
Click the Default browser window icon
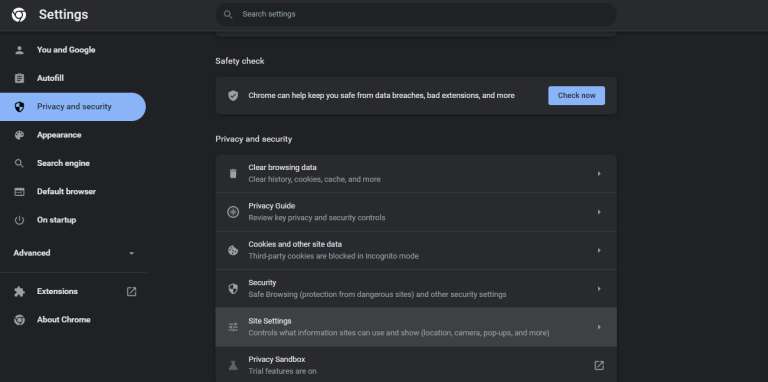click(19, 192)
